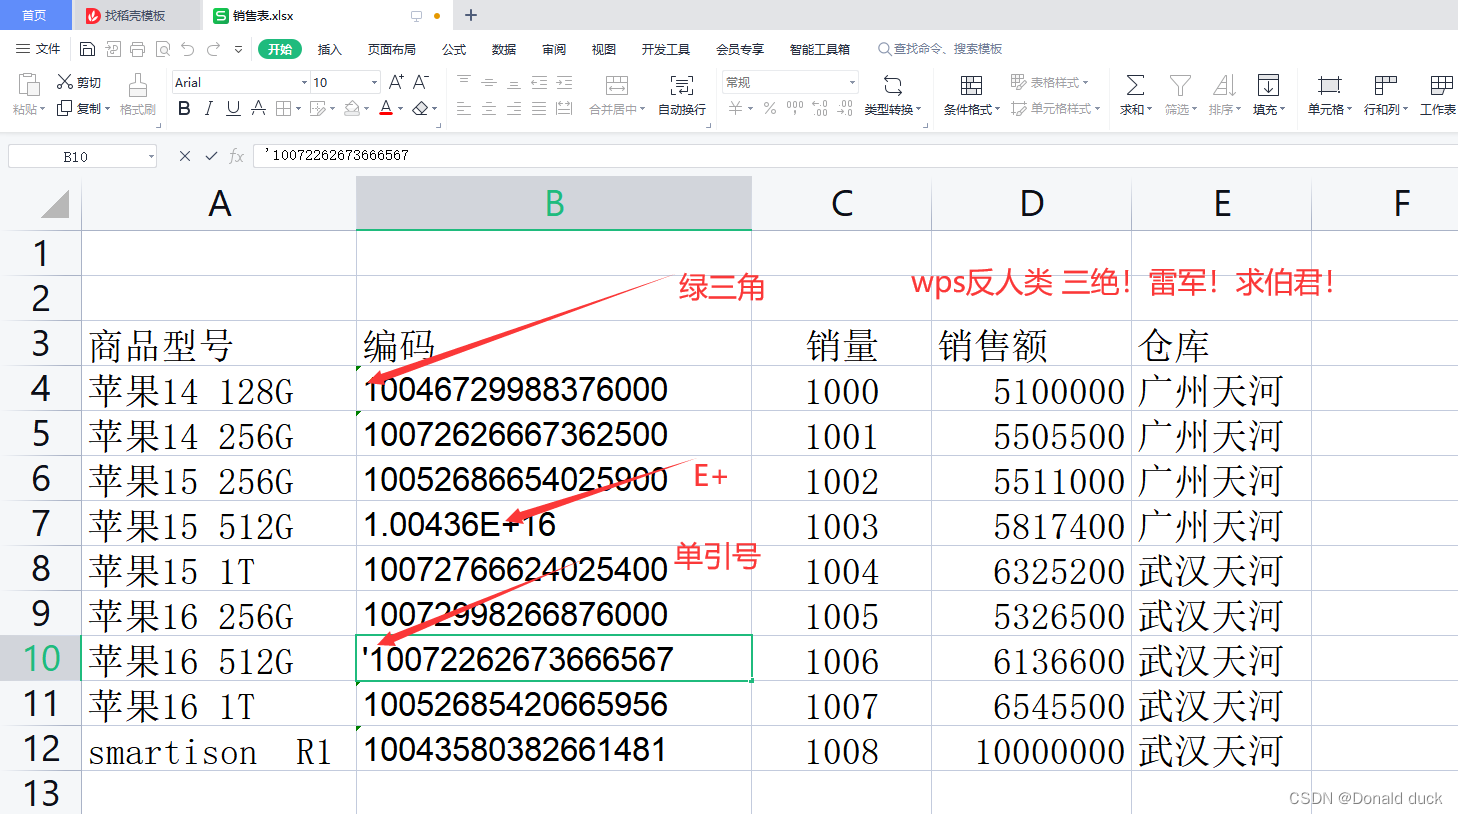Switch to the Page Layout (页面布局) tab

392,49
